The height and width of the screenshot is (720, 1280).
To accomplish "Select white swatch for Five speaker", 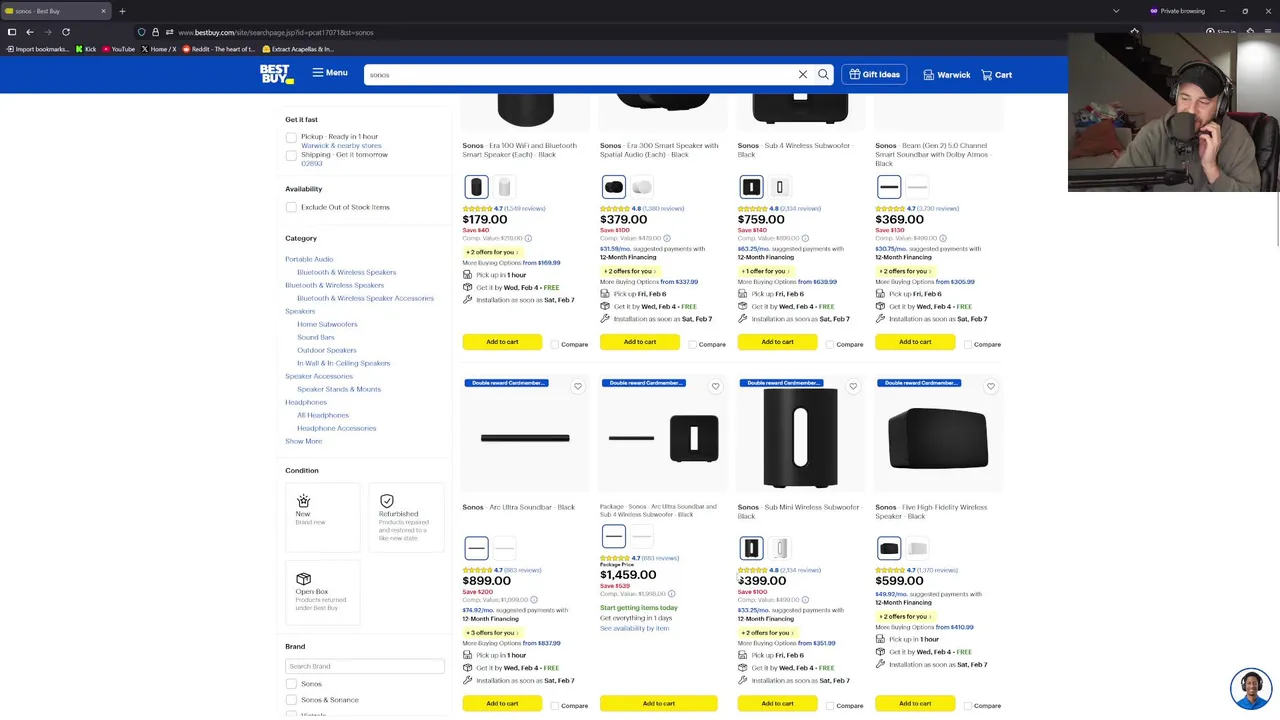I will point(917,548).
